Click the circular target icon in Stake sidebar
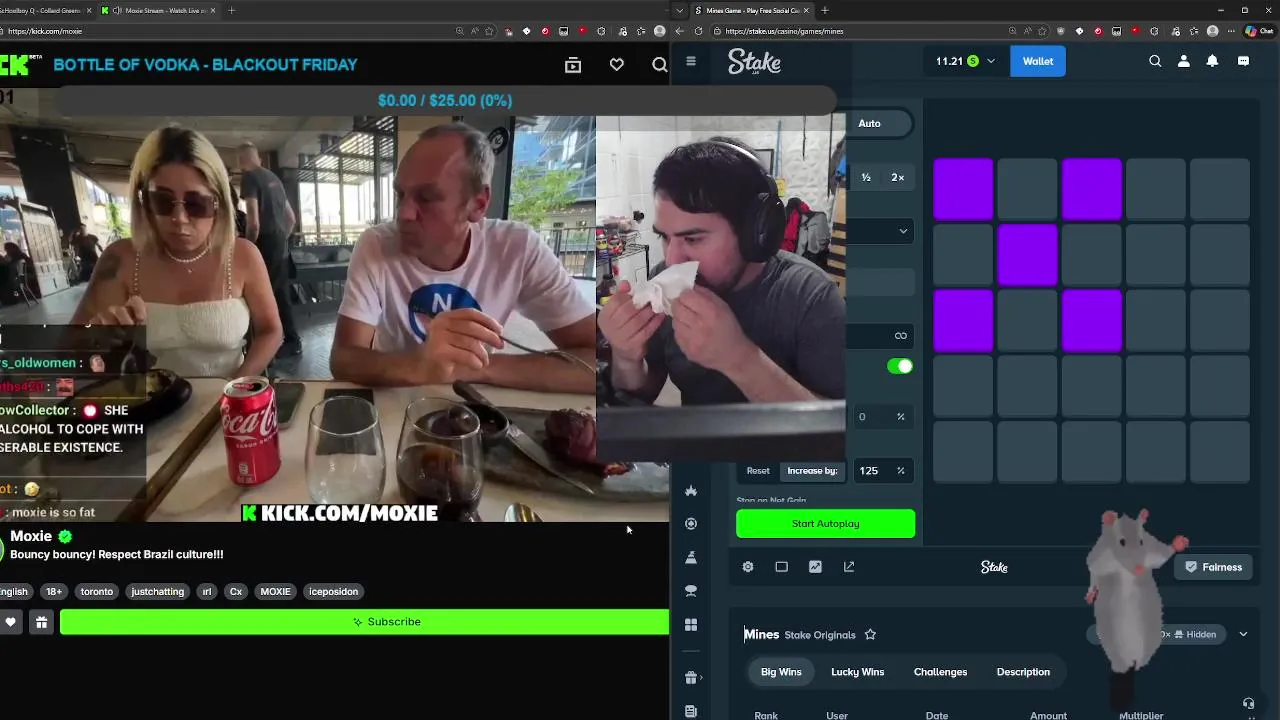 (691, 524)
